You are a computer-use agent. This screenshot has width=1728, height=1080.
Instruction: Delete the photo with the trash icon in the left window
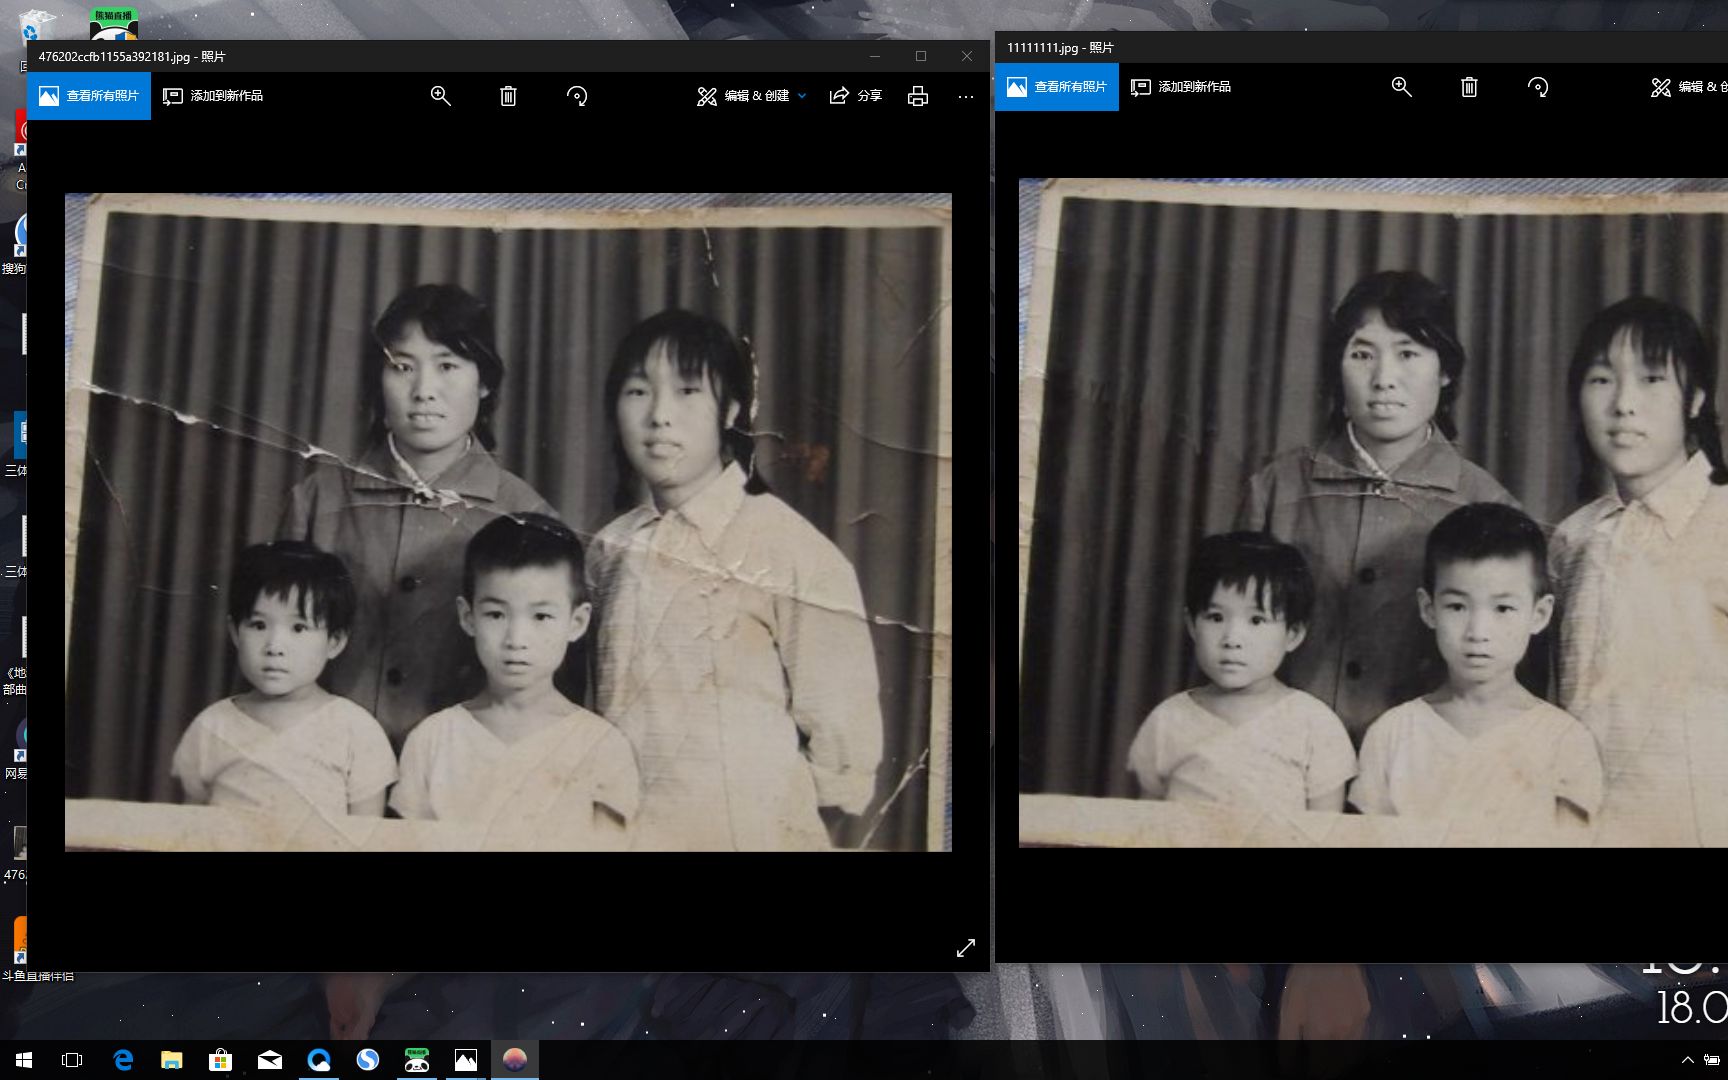[508, 96]
